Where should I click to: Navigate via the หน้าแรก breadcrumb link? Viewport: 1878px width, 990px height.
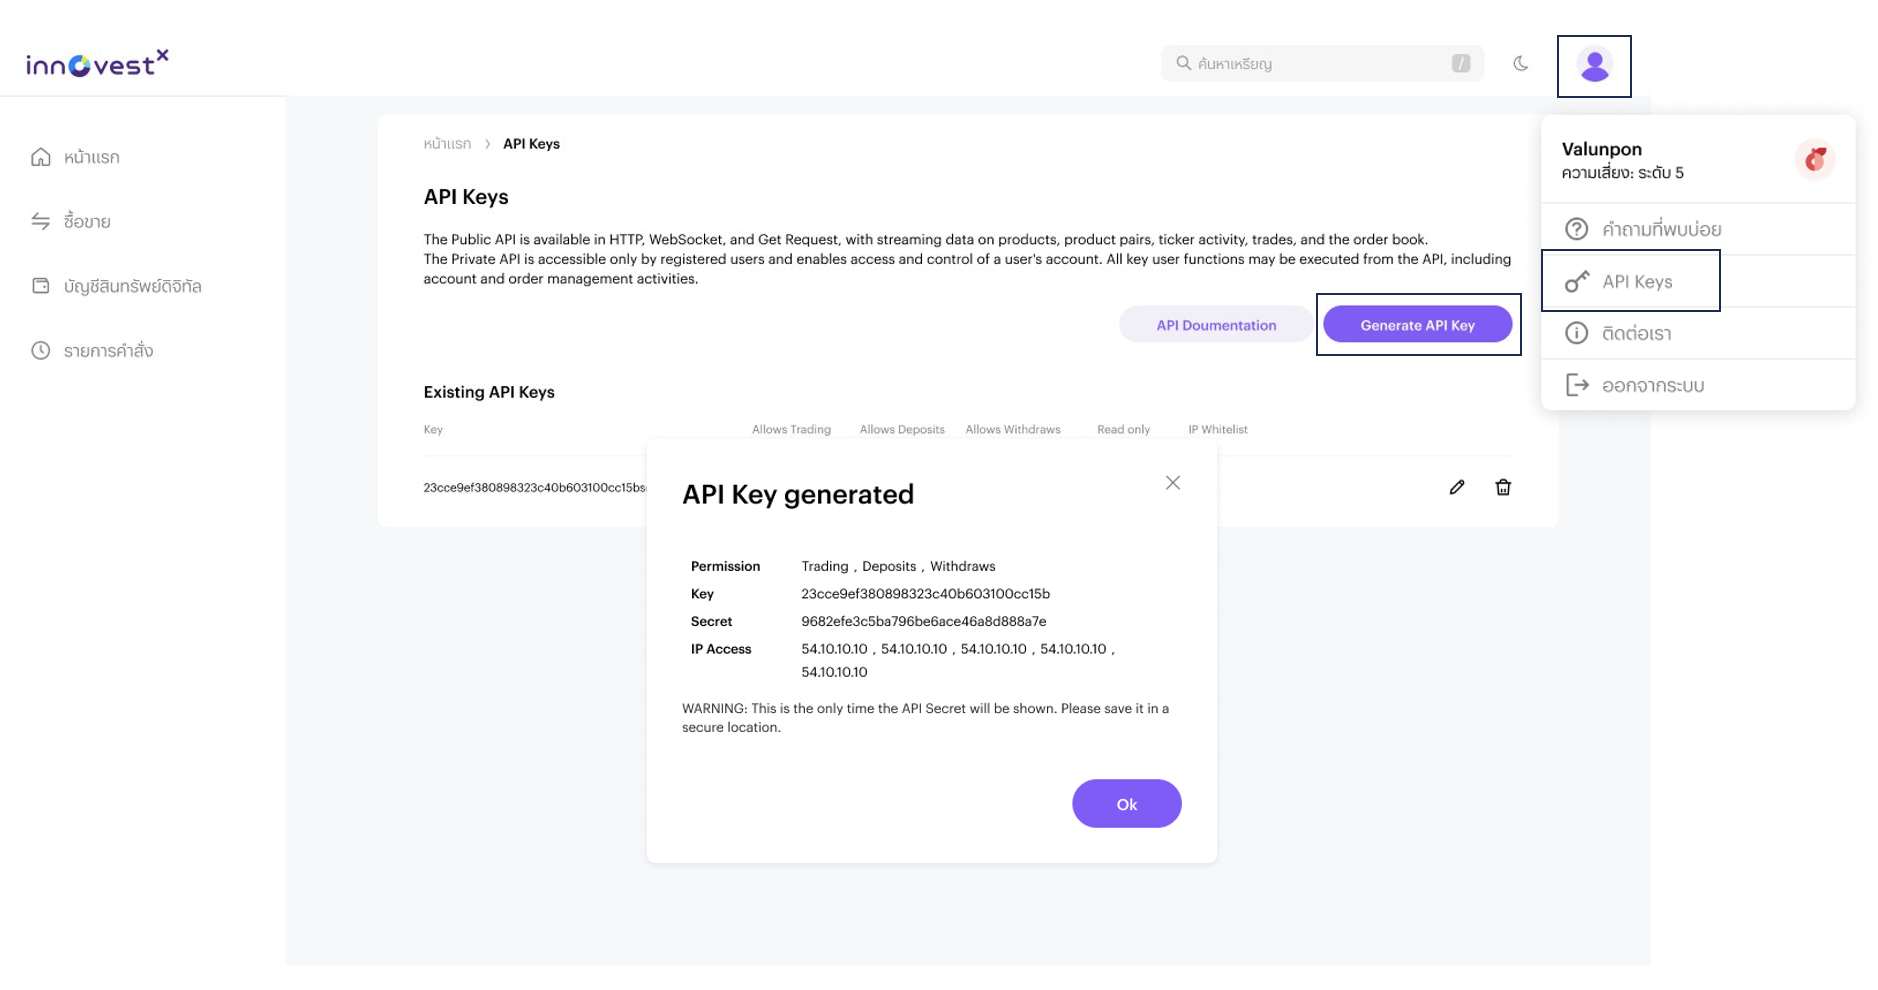coord(448,143)
